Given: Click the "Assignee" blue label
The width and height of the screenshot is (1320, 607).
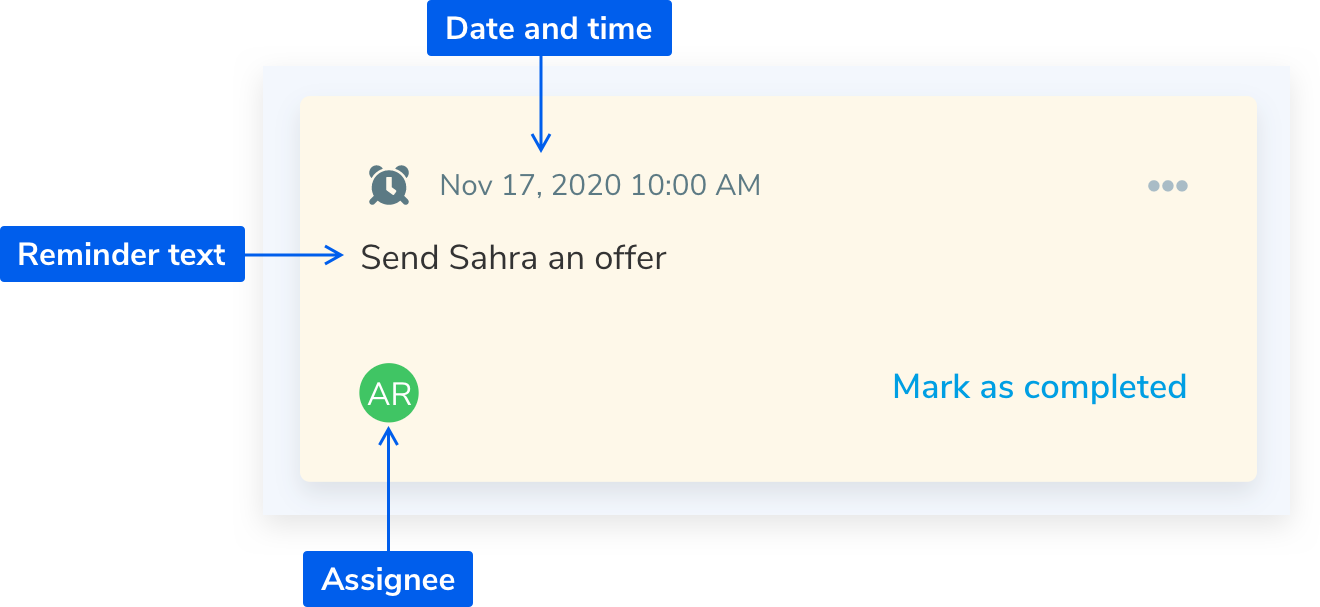Looking at the screenshot, I should (388, 579).
